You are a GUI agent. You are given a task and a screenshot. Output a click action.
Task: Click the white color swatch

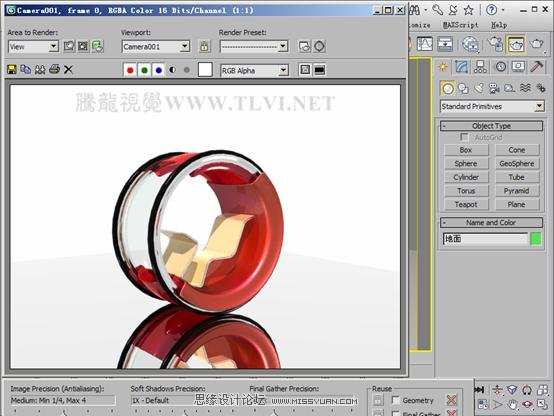205,70
